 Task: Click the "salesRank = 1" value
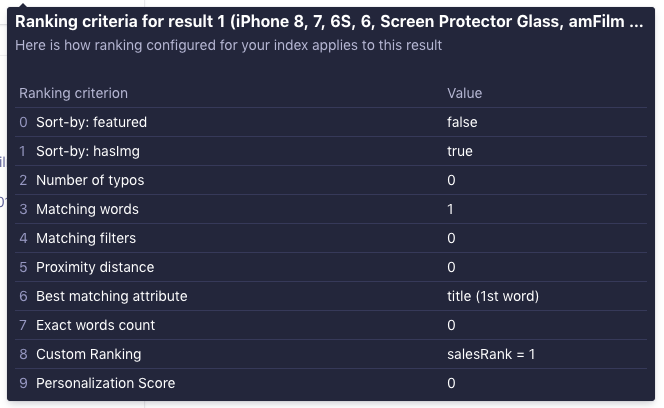(491, 354)
